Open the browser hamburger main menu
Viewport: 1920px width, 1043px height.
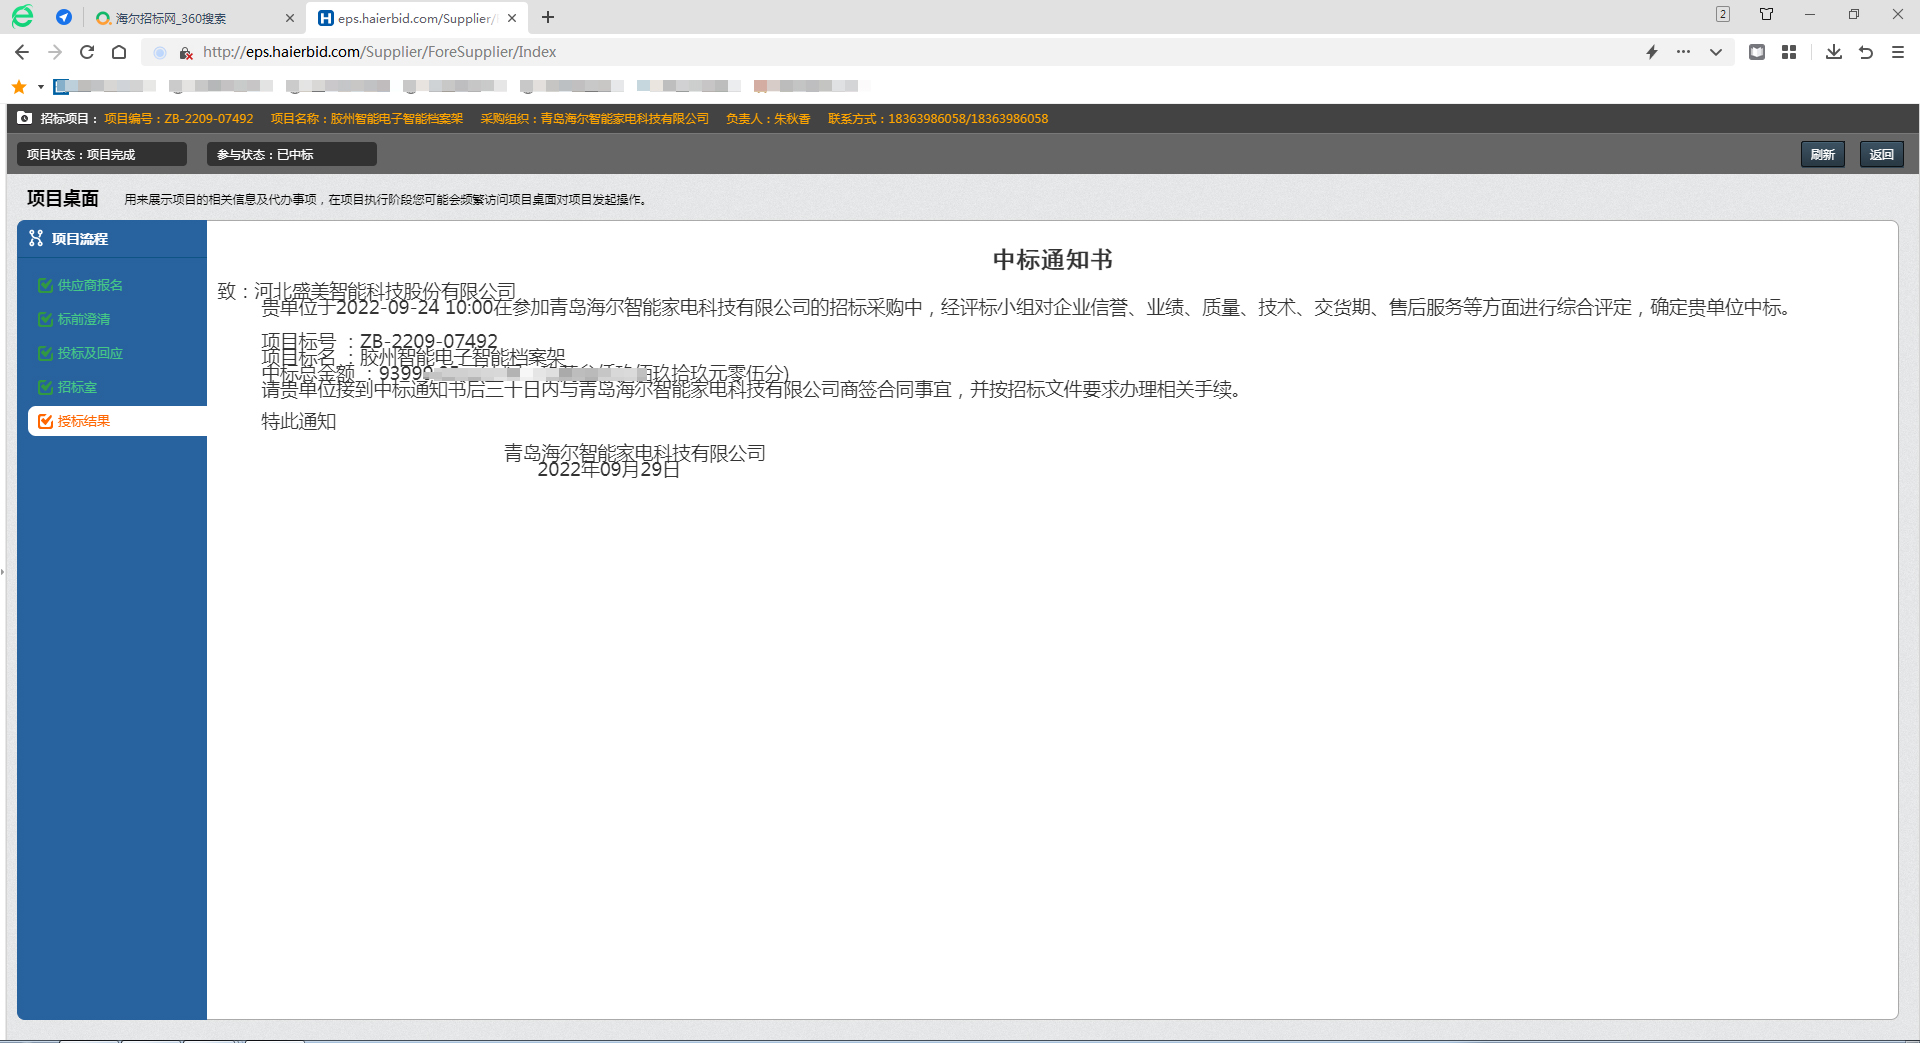tap(1898, 52)
